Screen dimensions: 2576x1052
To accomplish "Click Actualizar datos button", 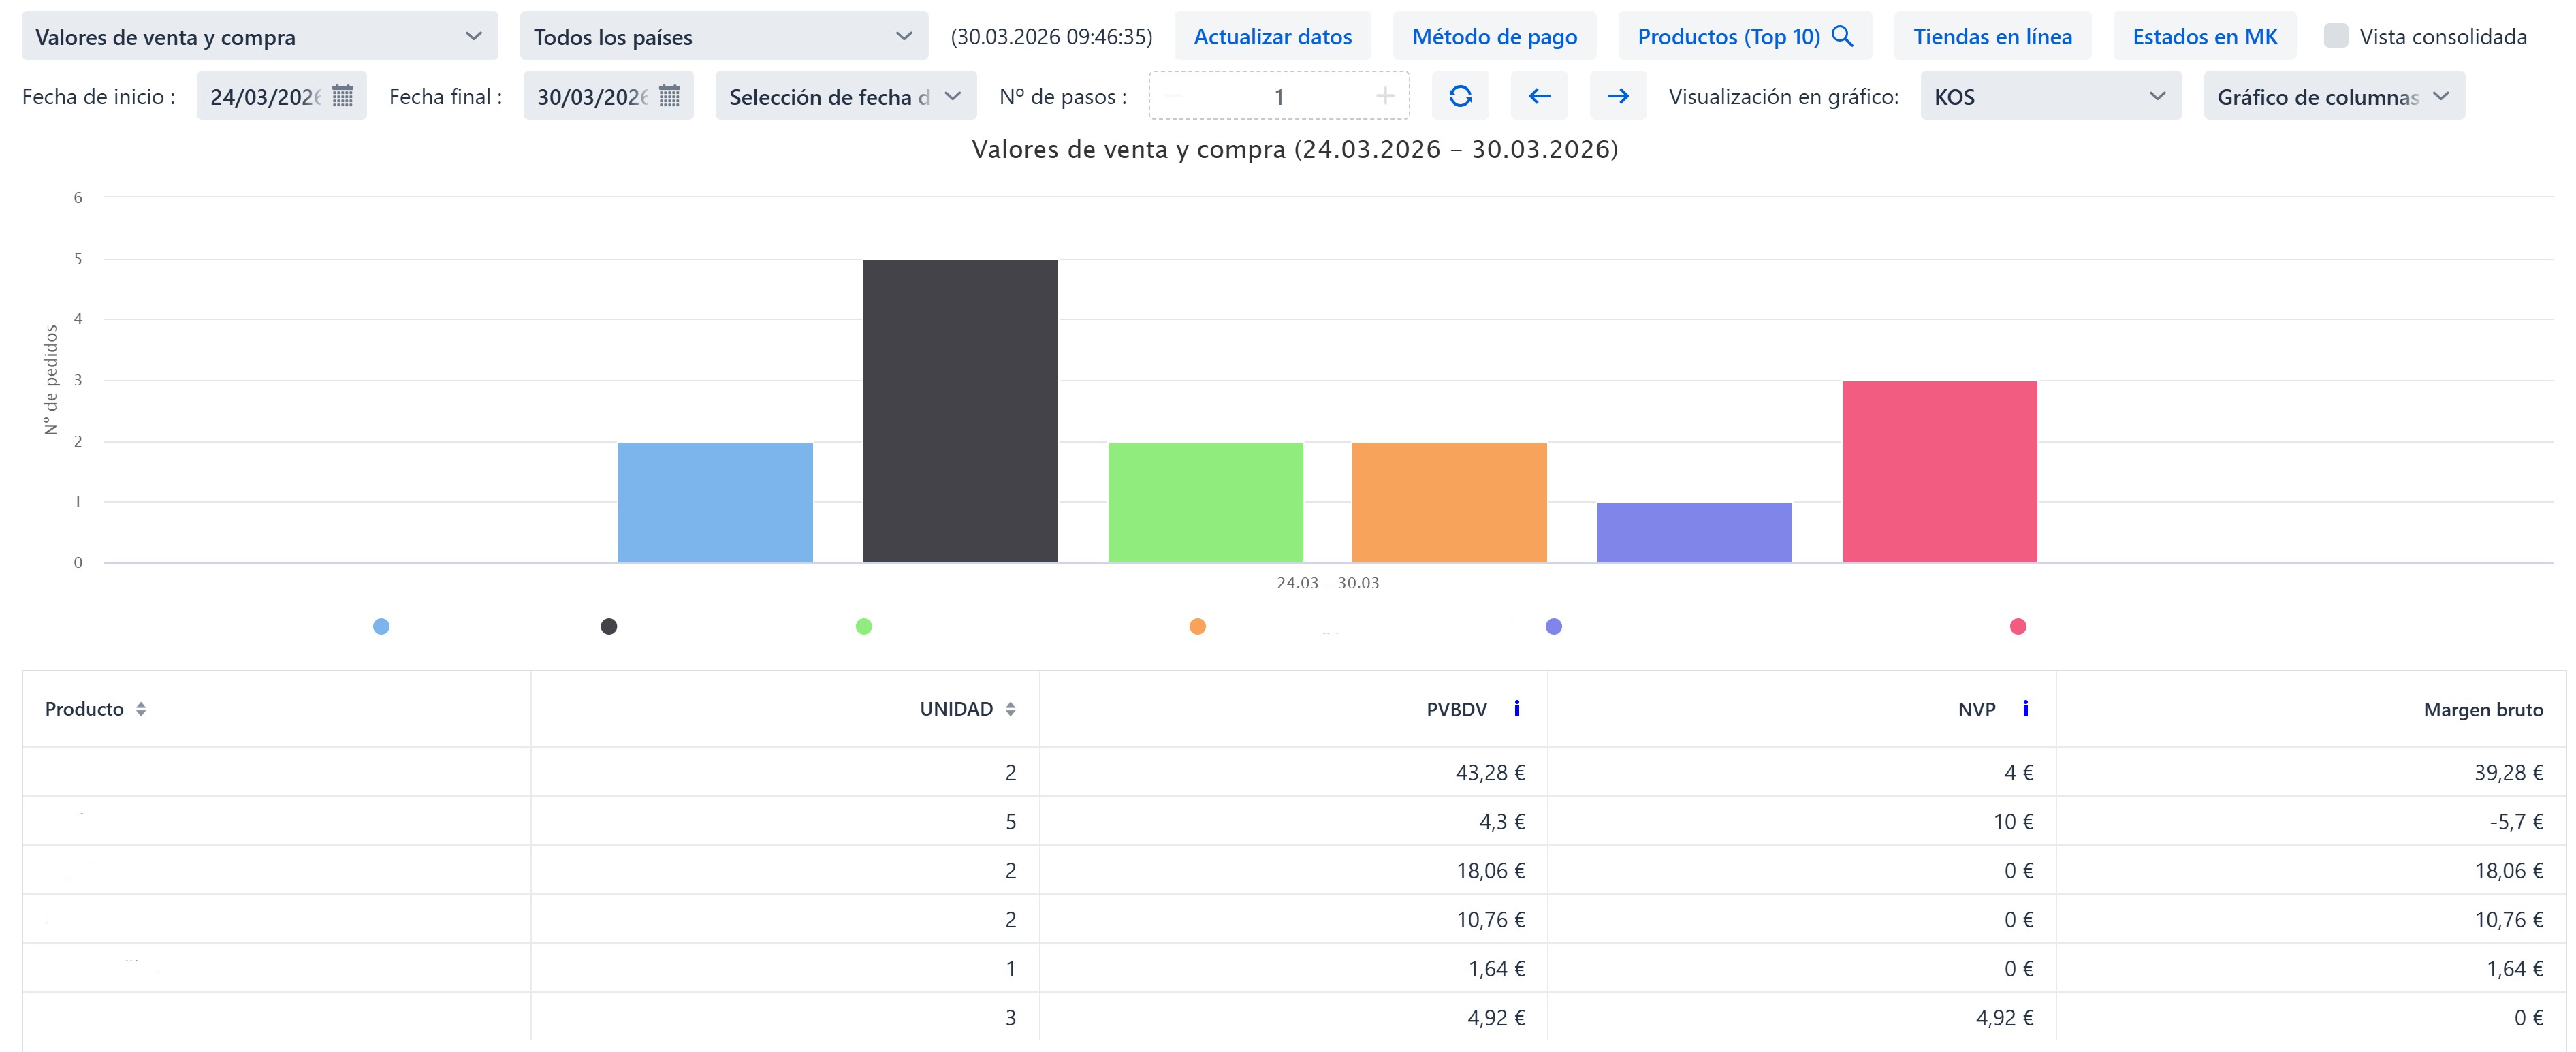I will 1272,37.
